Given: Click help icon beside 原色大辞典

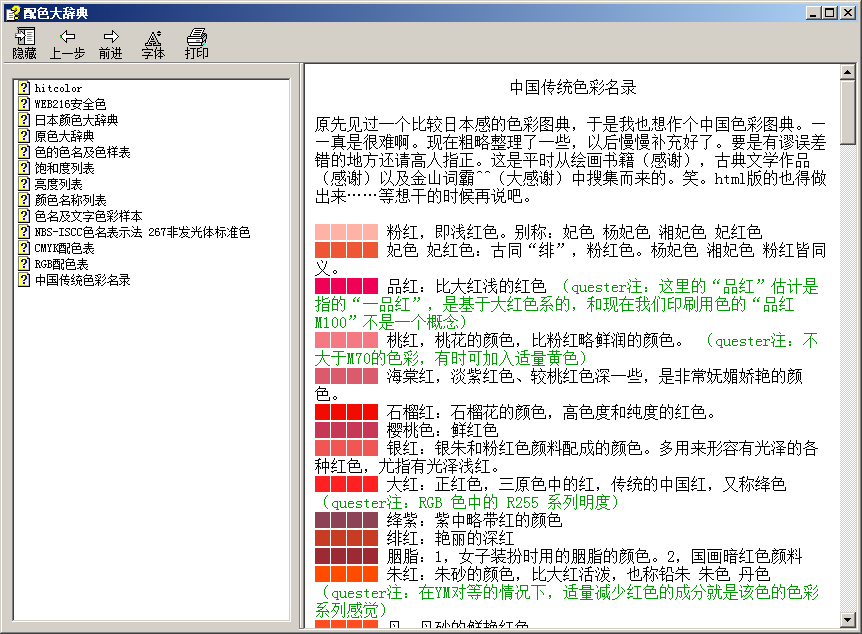Looking at the screenshot, I should (x=24, y=136).
